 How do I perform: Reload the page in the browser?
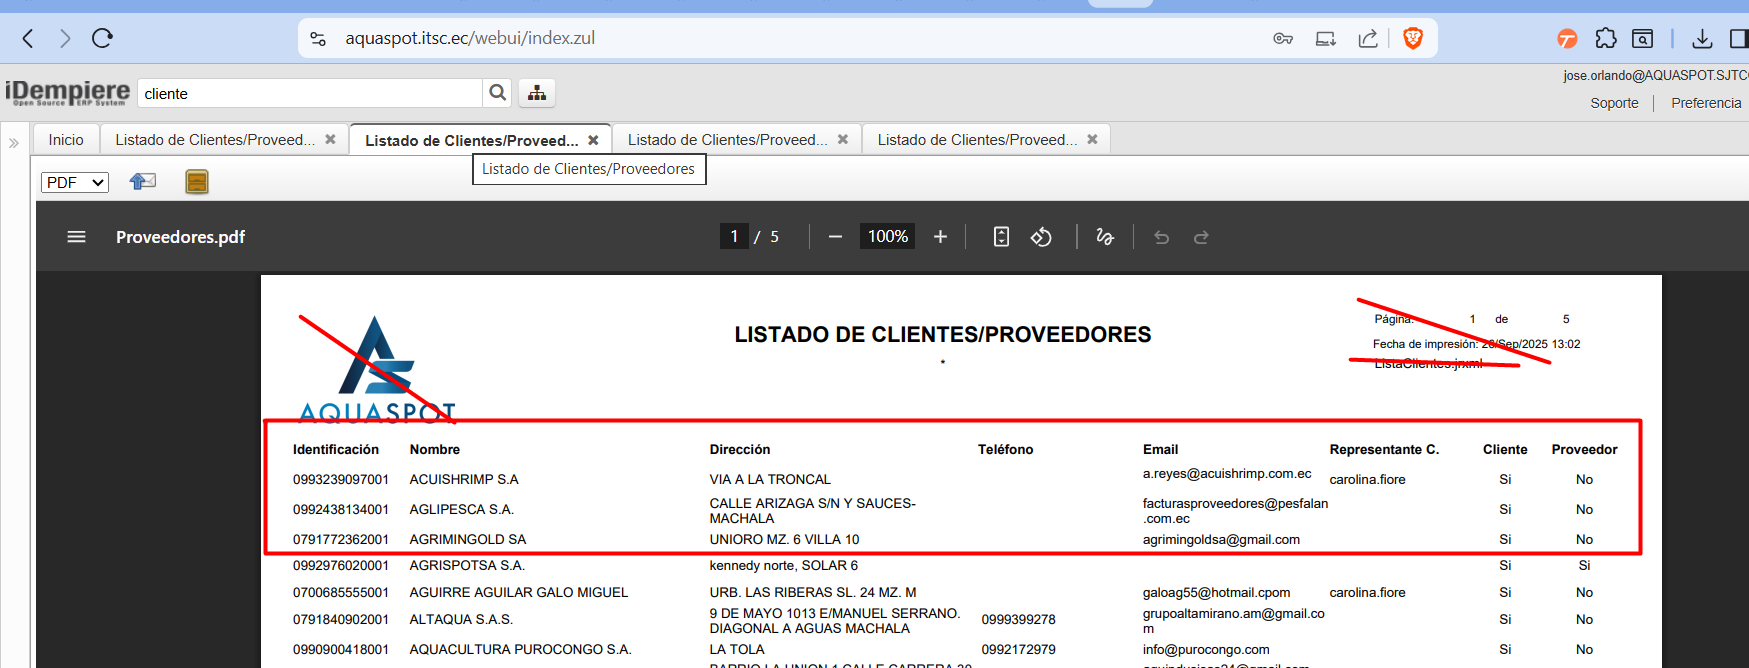click(102, 38)
